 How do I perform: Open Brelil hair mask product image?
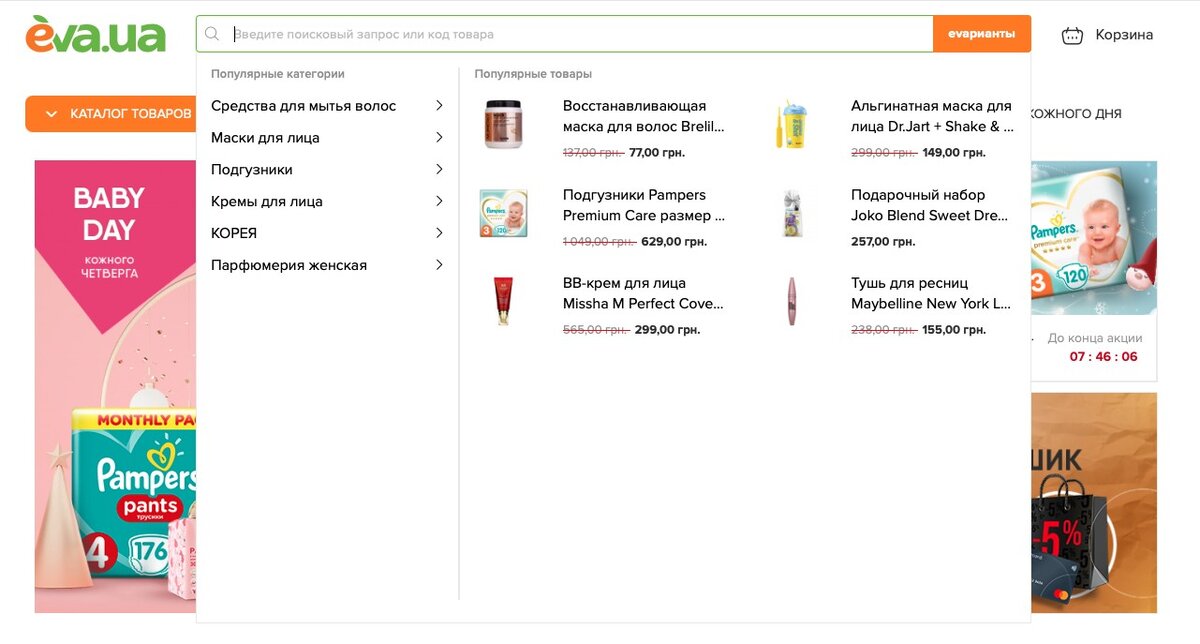click(x=503, y=124)
